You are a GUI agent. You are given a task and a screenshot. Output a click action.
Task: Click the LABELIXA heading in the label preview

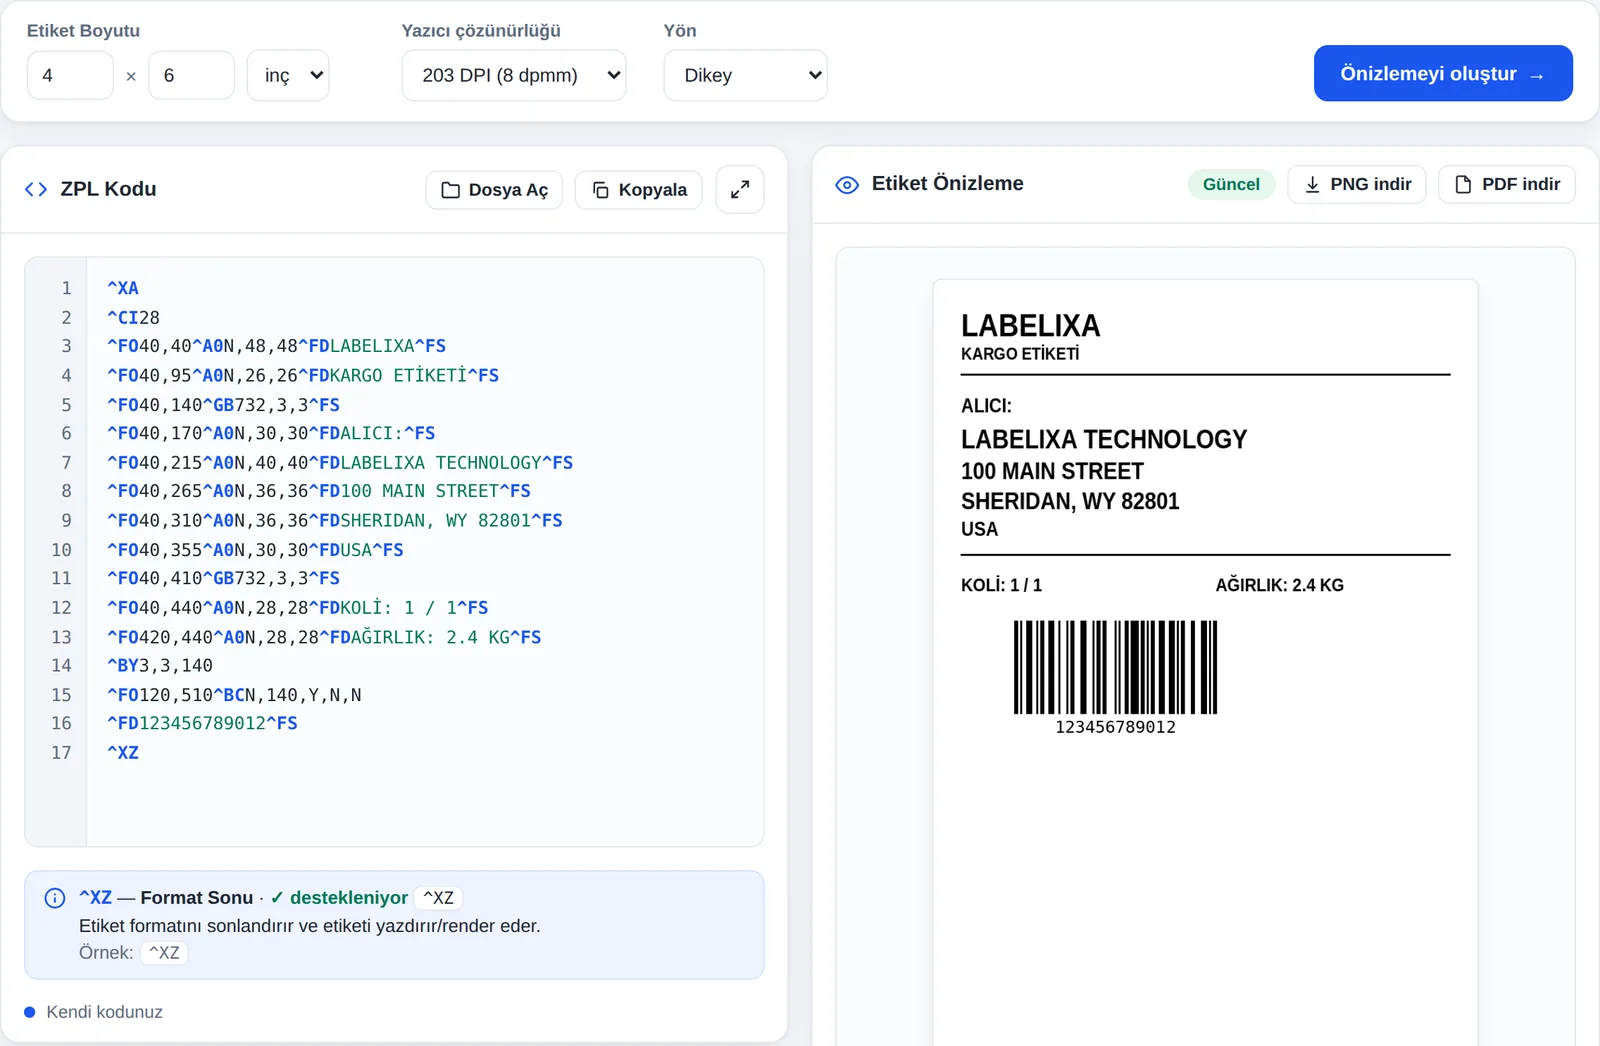tap(1030, 326)
